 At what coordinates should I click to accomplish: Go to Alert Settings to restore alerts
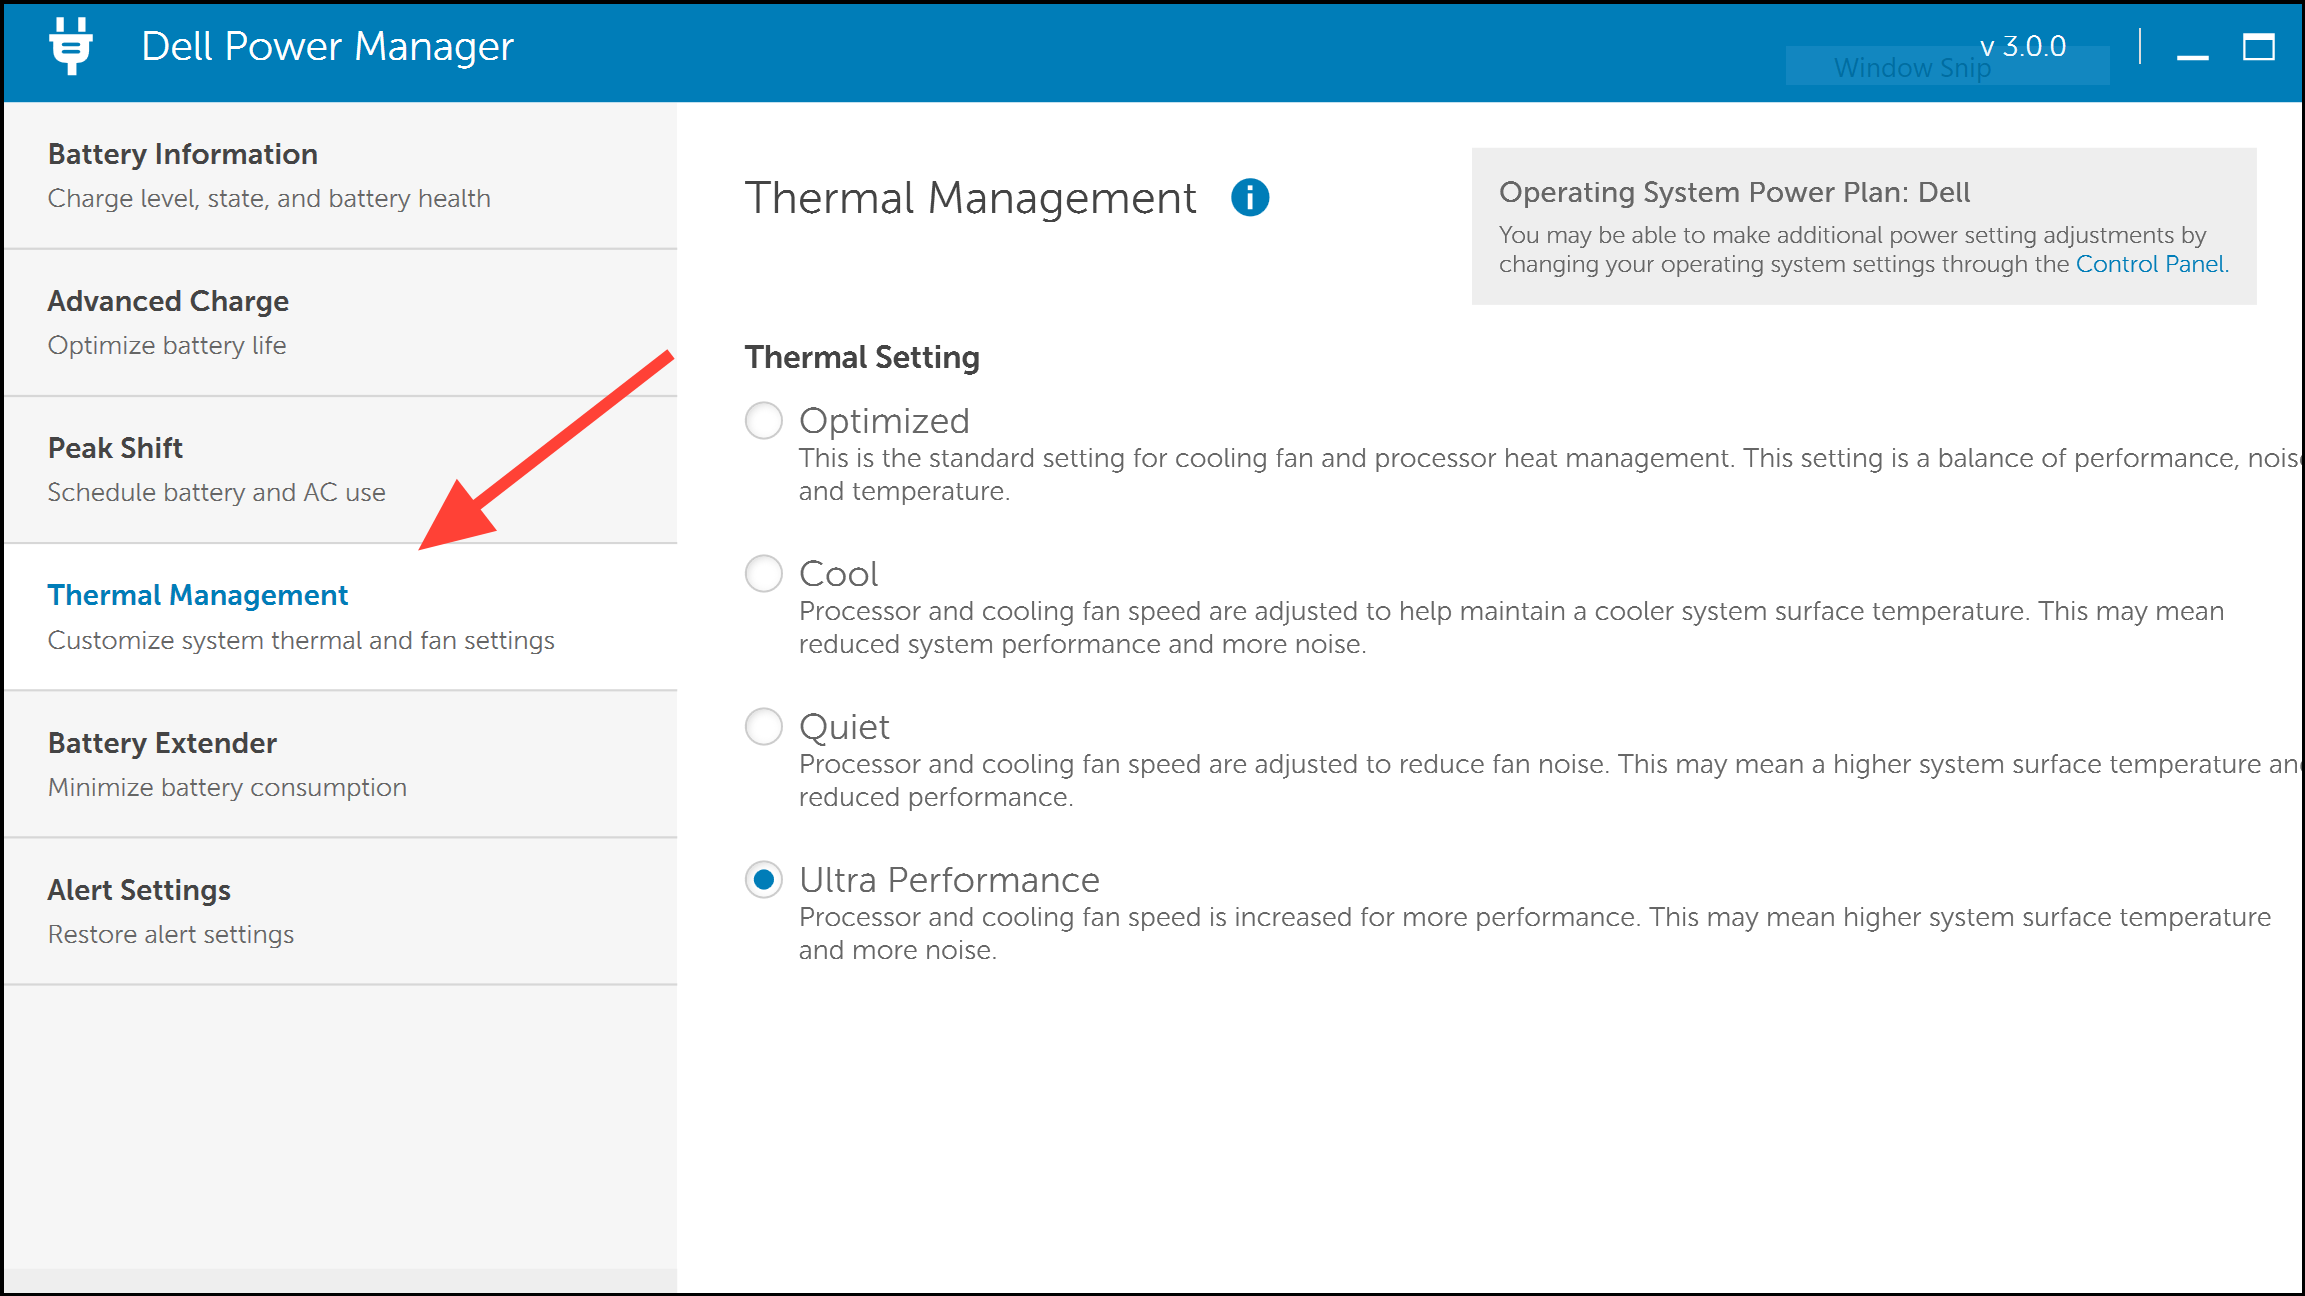(138, 889)
